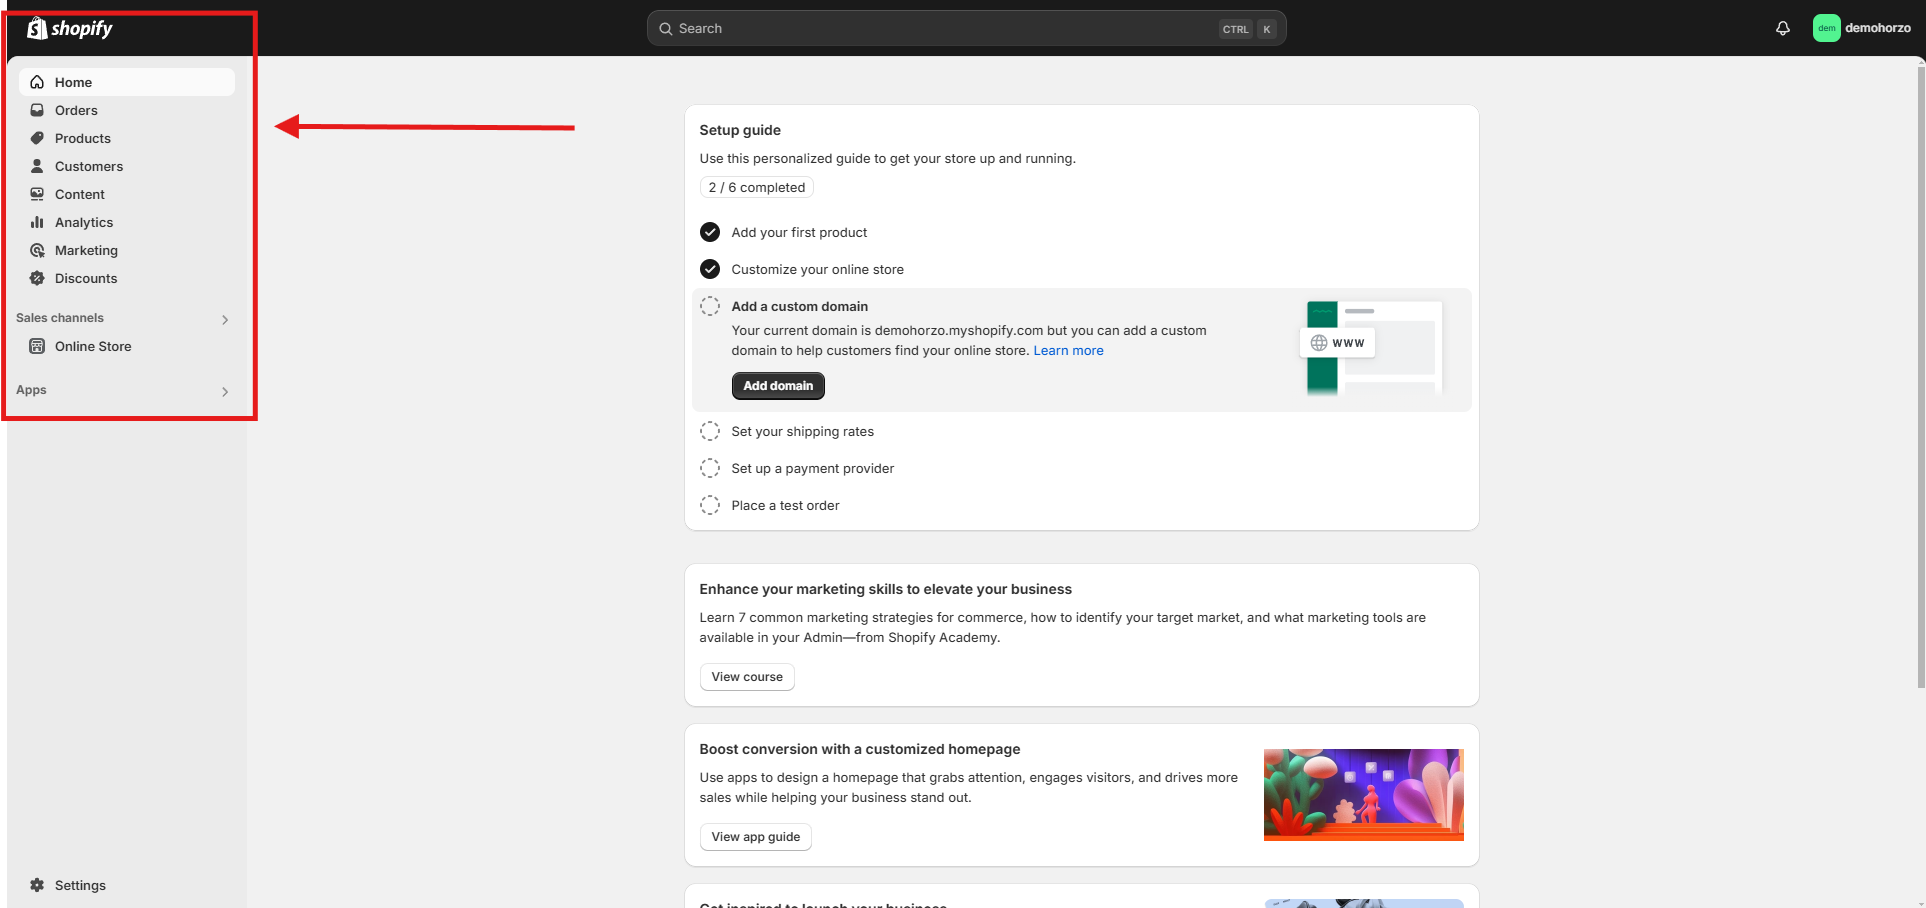Click the Shopify logo in header

[x=70, y=28]
